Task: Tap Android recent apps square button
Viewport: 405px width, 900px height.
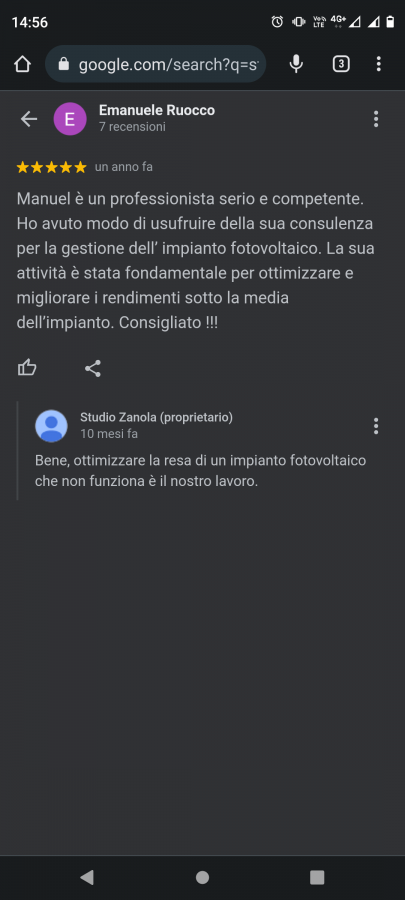Action: point(317,877)
